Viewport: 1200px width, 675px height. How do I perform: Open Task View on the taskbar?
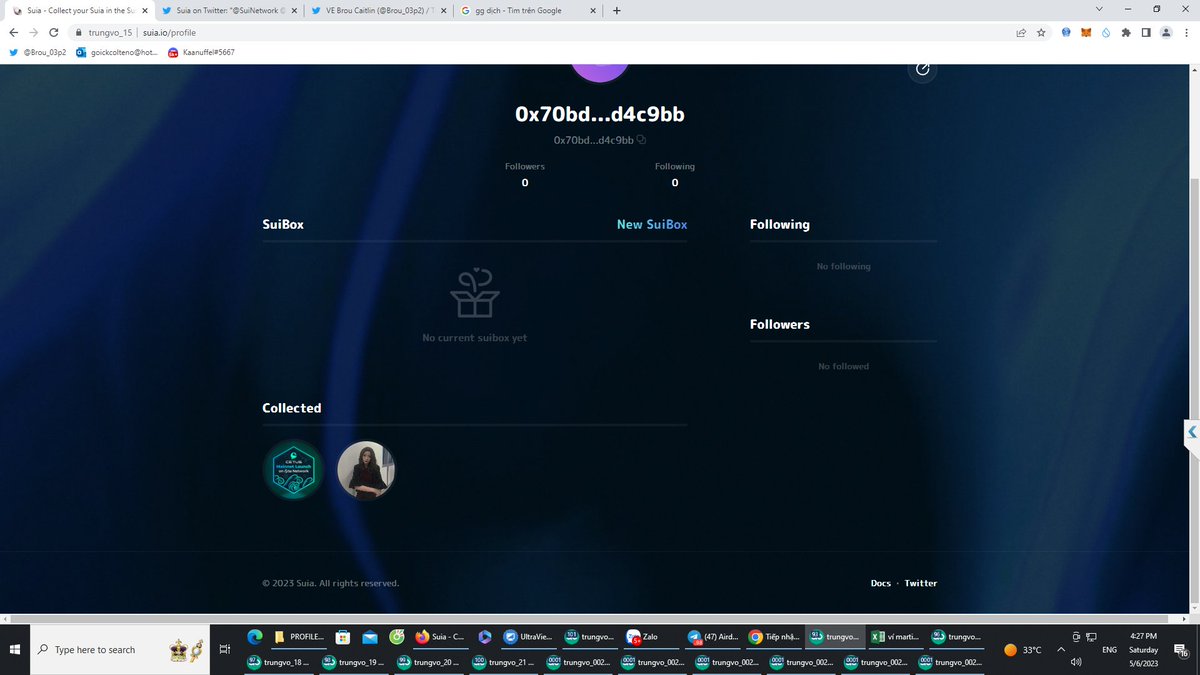pos(224,649)
